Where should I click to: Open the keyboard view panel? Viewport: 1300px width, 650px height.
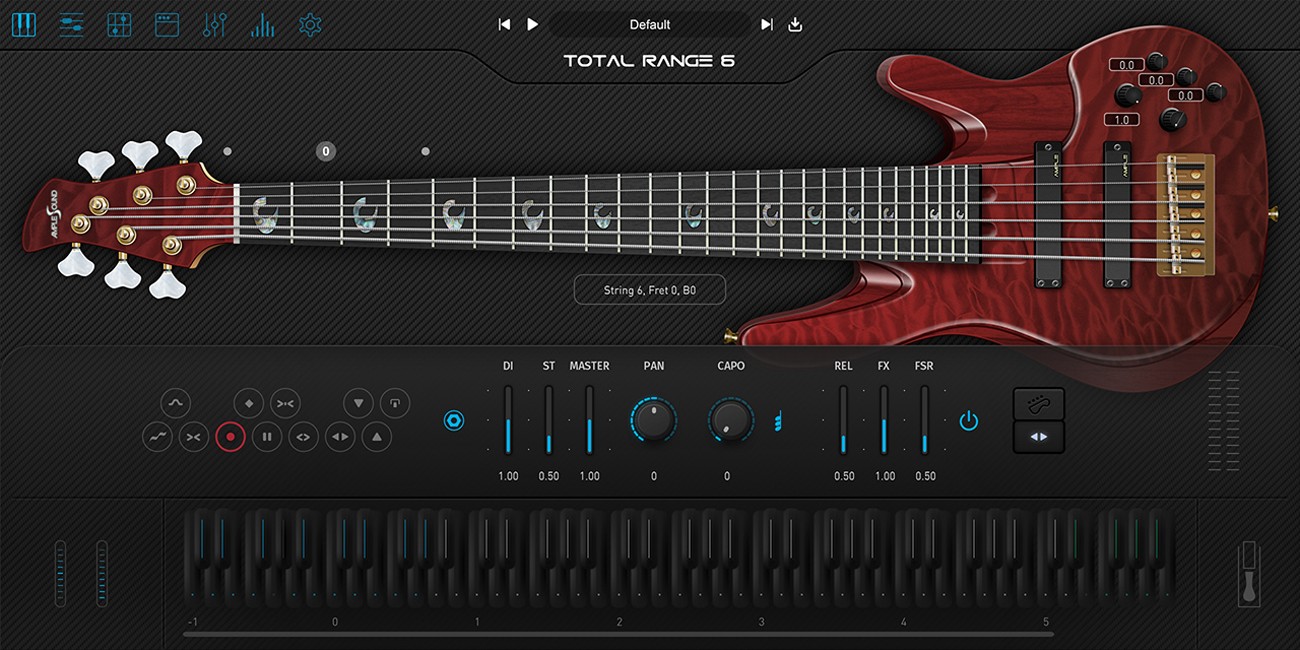click(24, 25)
